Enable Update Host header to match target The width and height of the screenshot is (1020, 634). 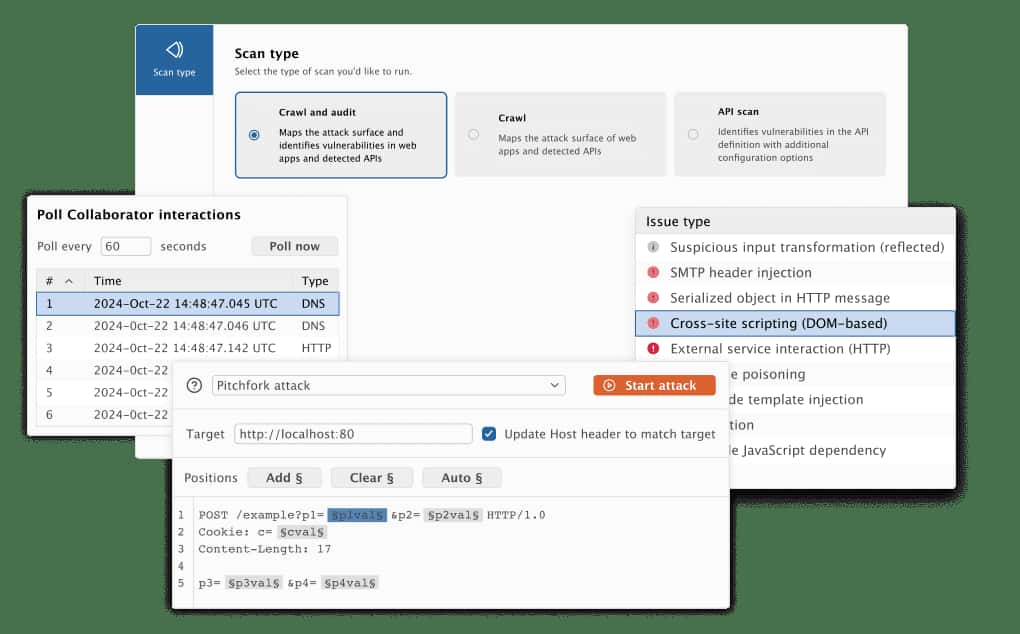489,433
